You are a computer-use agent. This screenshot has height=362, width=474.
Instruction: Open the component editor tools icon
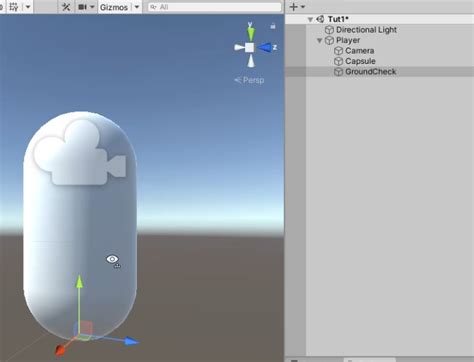coord(66,7)
